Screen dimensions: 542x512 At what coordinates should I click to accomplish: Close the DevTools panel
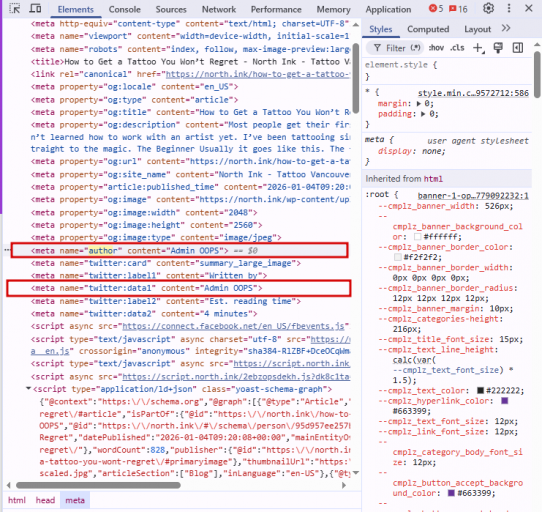click(529, 8)
